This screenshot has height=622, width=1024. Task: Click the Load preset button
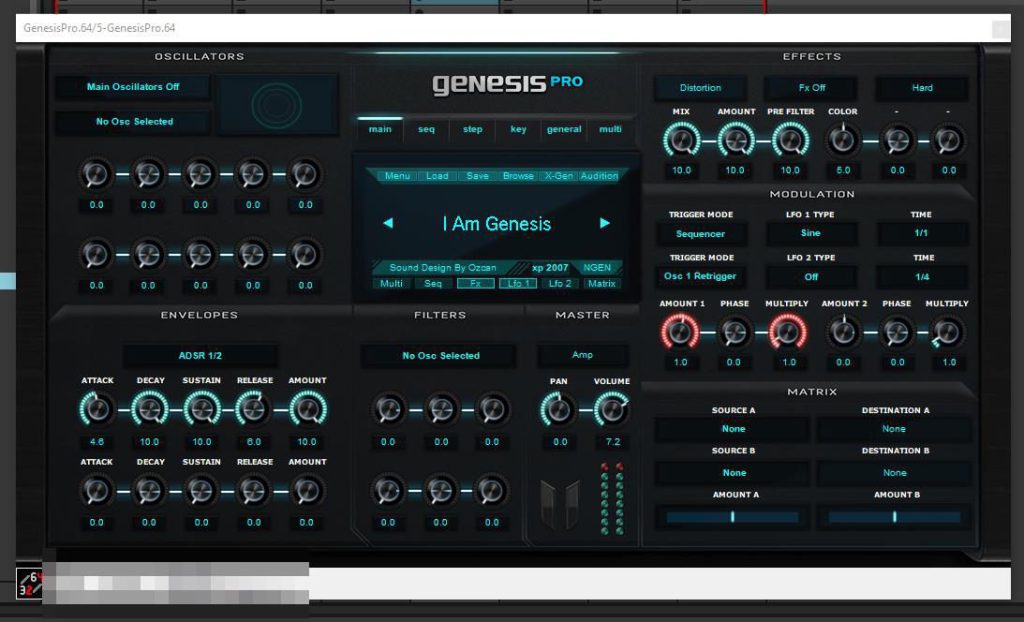point(437,176)
